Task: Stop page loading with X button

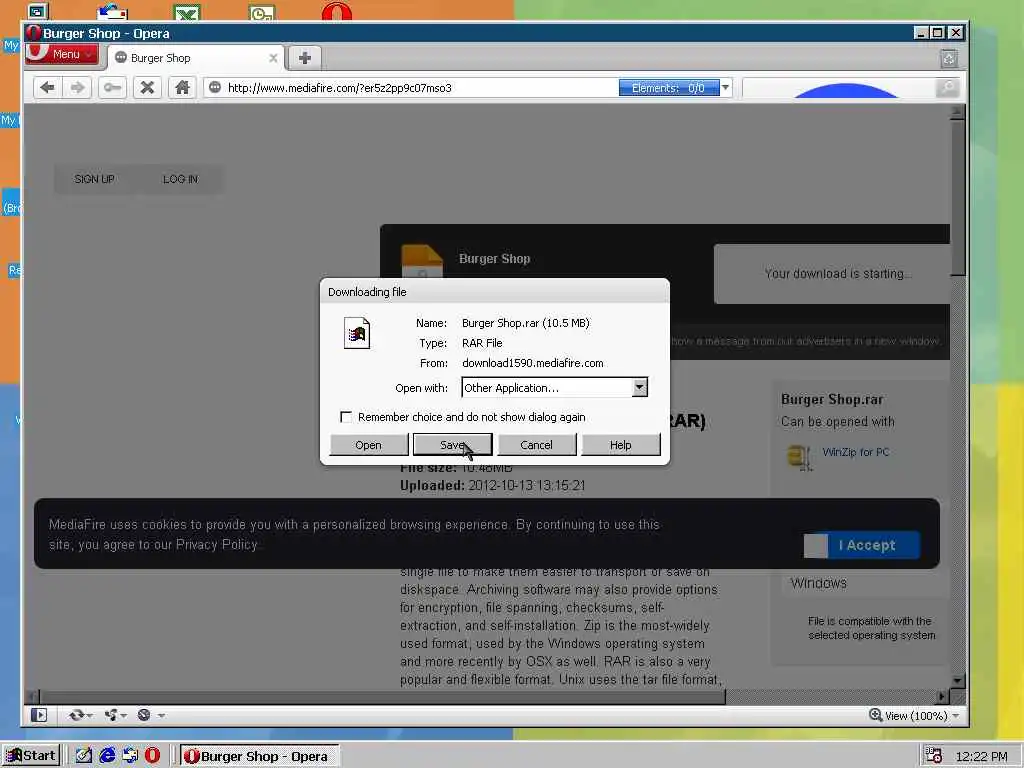Action: (x=148, y=88)
